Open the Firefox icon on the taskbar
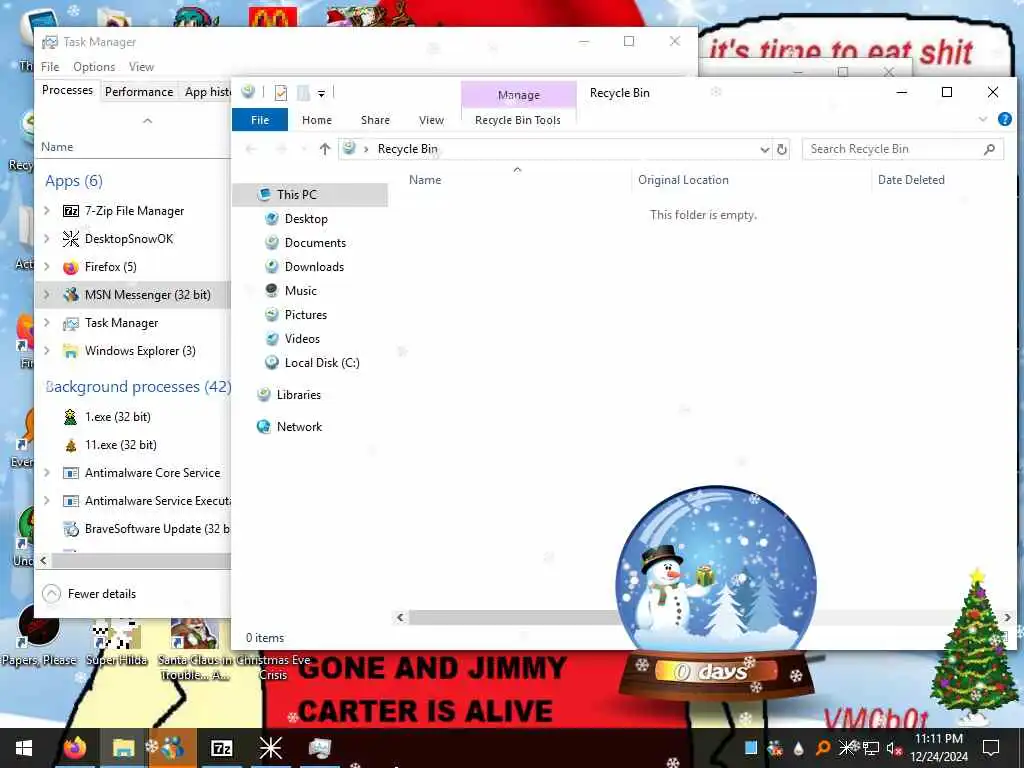 tap(74, 747)
